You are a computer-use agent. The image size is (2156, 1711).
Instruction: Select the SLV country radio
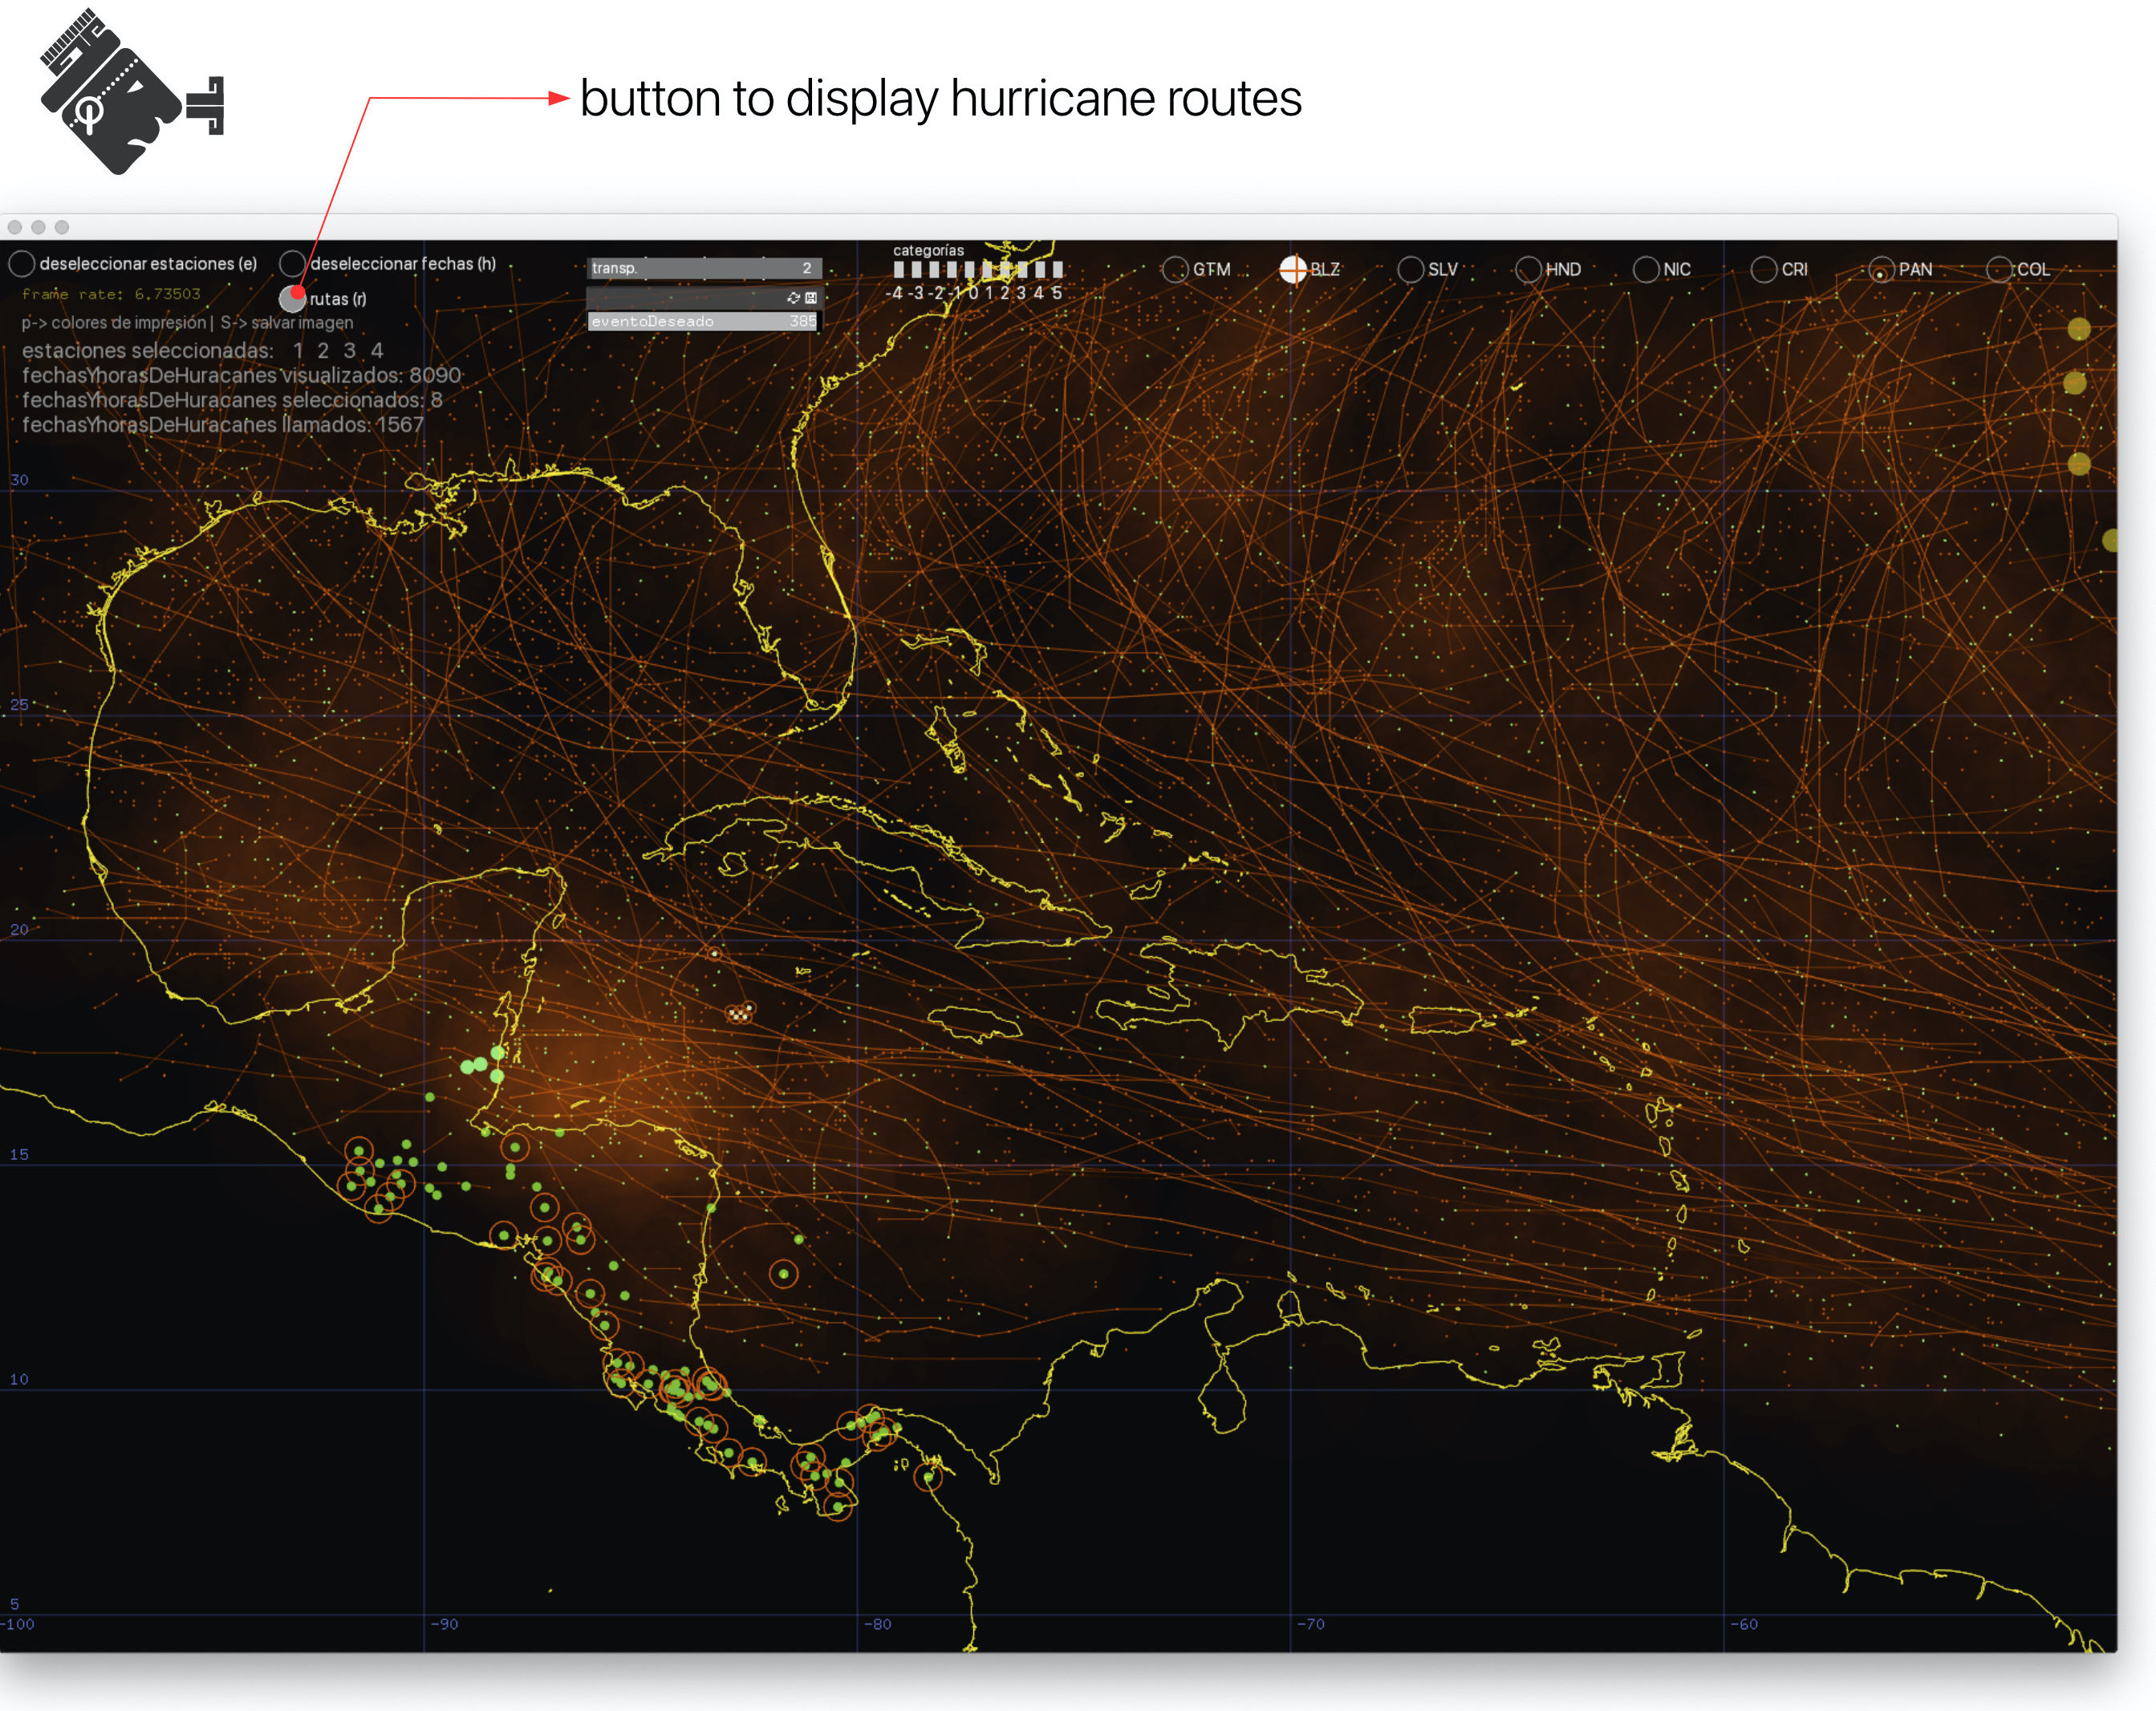pyautogui.click(x=1410, y=270)
